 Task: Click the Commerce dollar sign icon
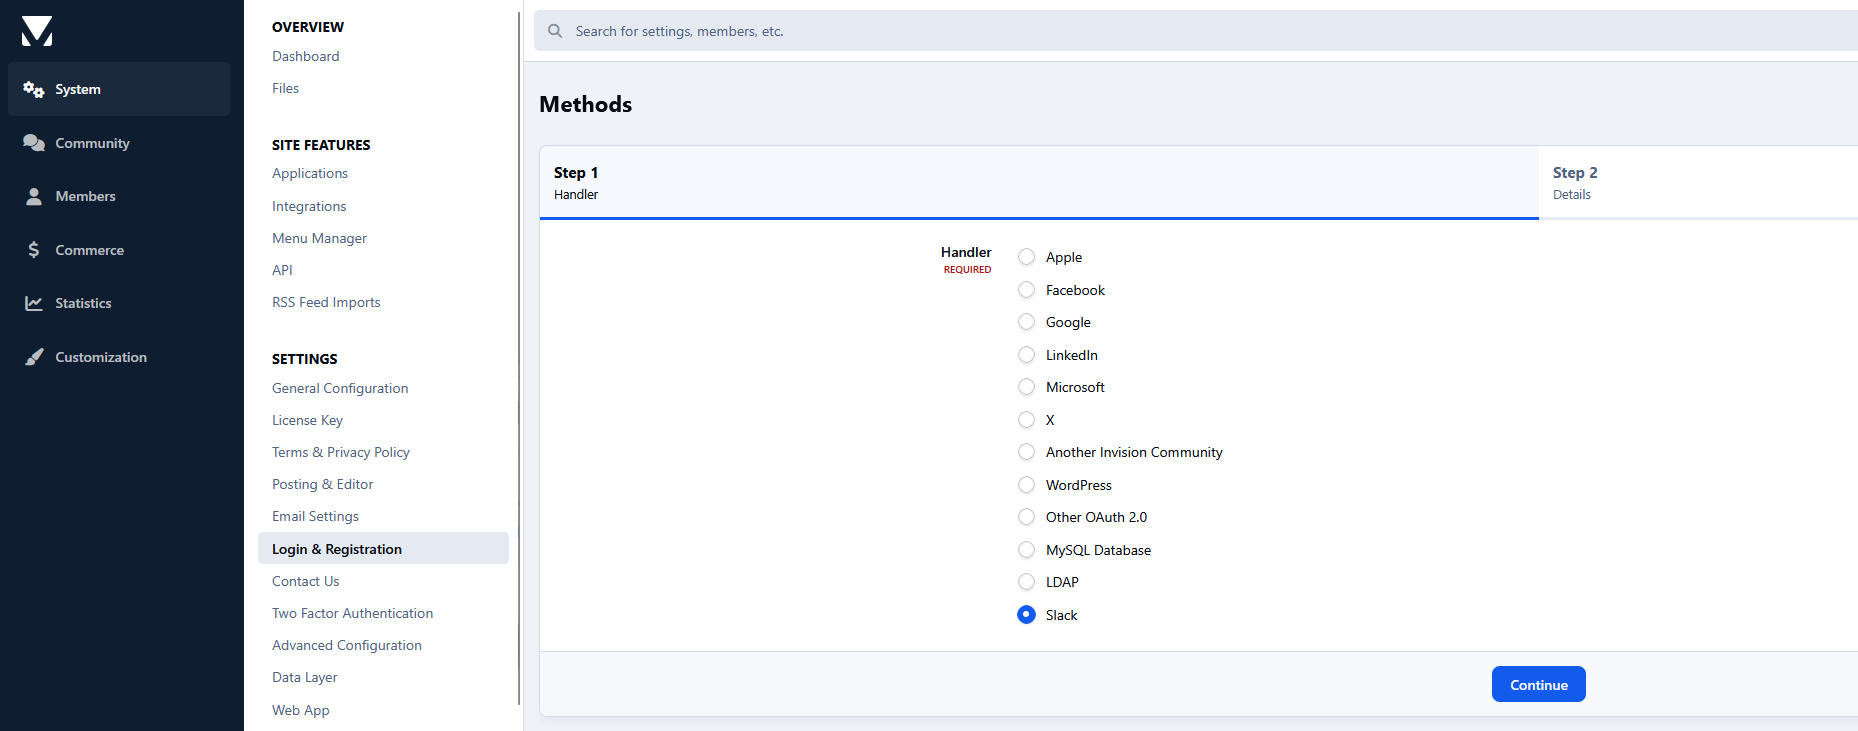pos(34,250)
